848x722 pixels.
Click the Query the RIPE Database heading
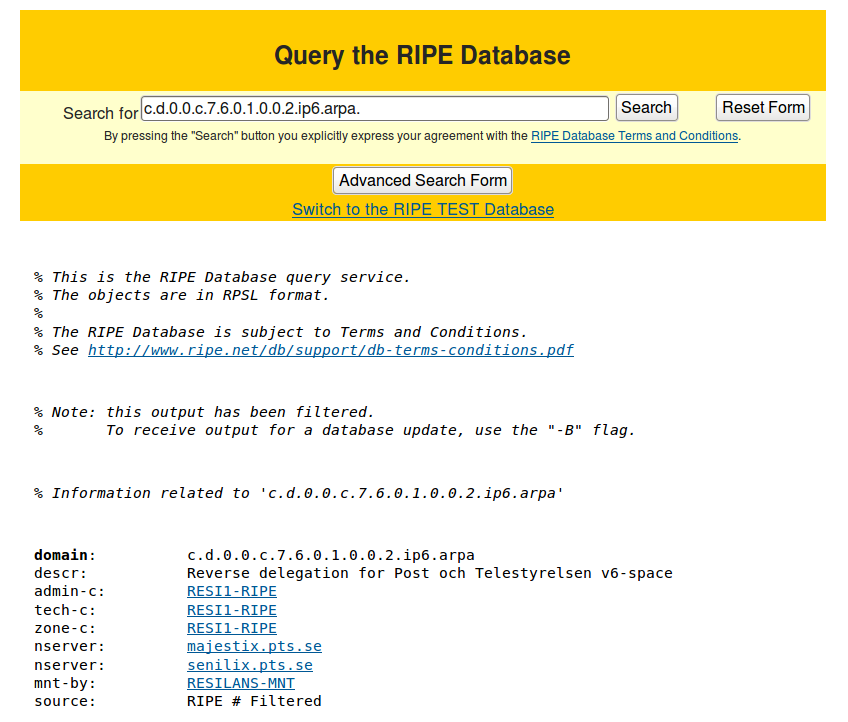(422, 55)
